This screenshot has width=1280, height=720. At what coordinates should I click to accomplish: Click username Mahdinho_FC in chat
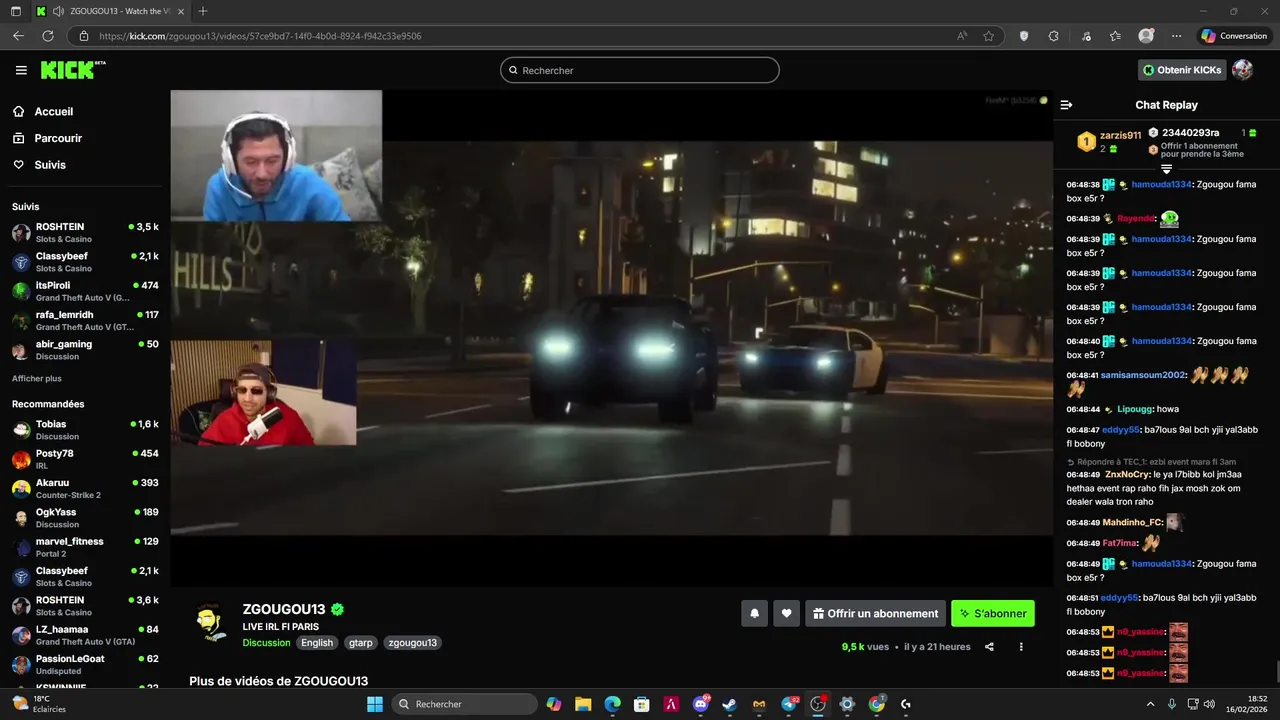(x=1132, y=522)
